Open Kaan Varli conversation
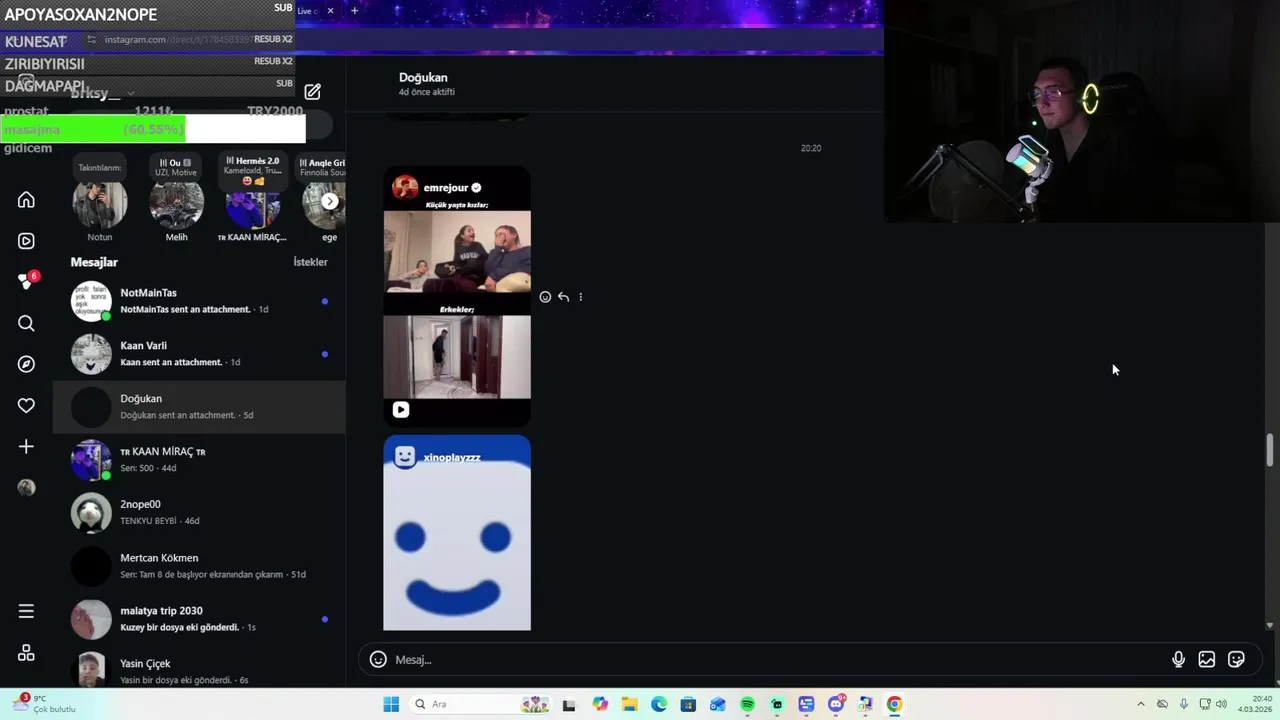Screen dimensions: 1280x720 [199, 354]
